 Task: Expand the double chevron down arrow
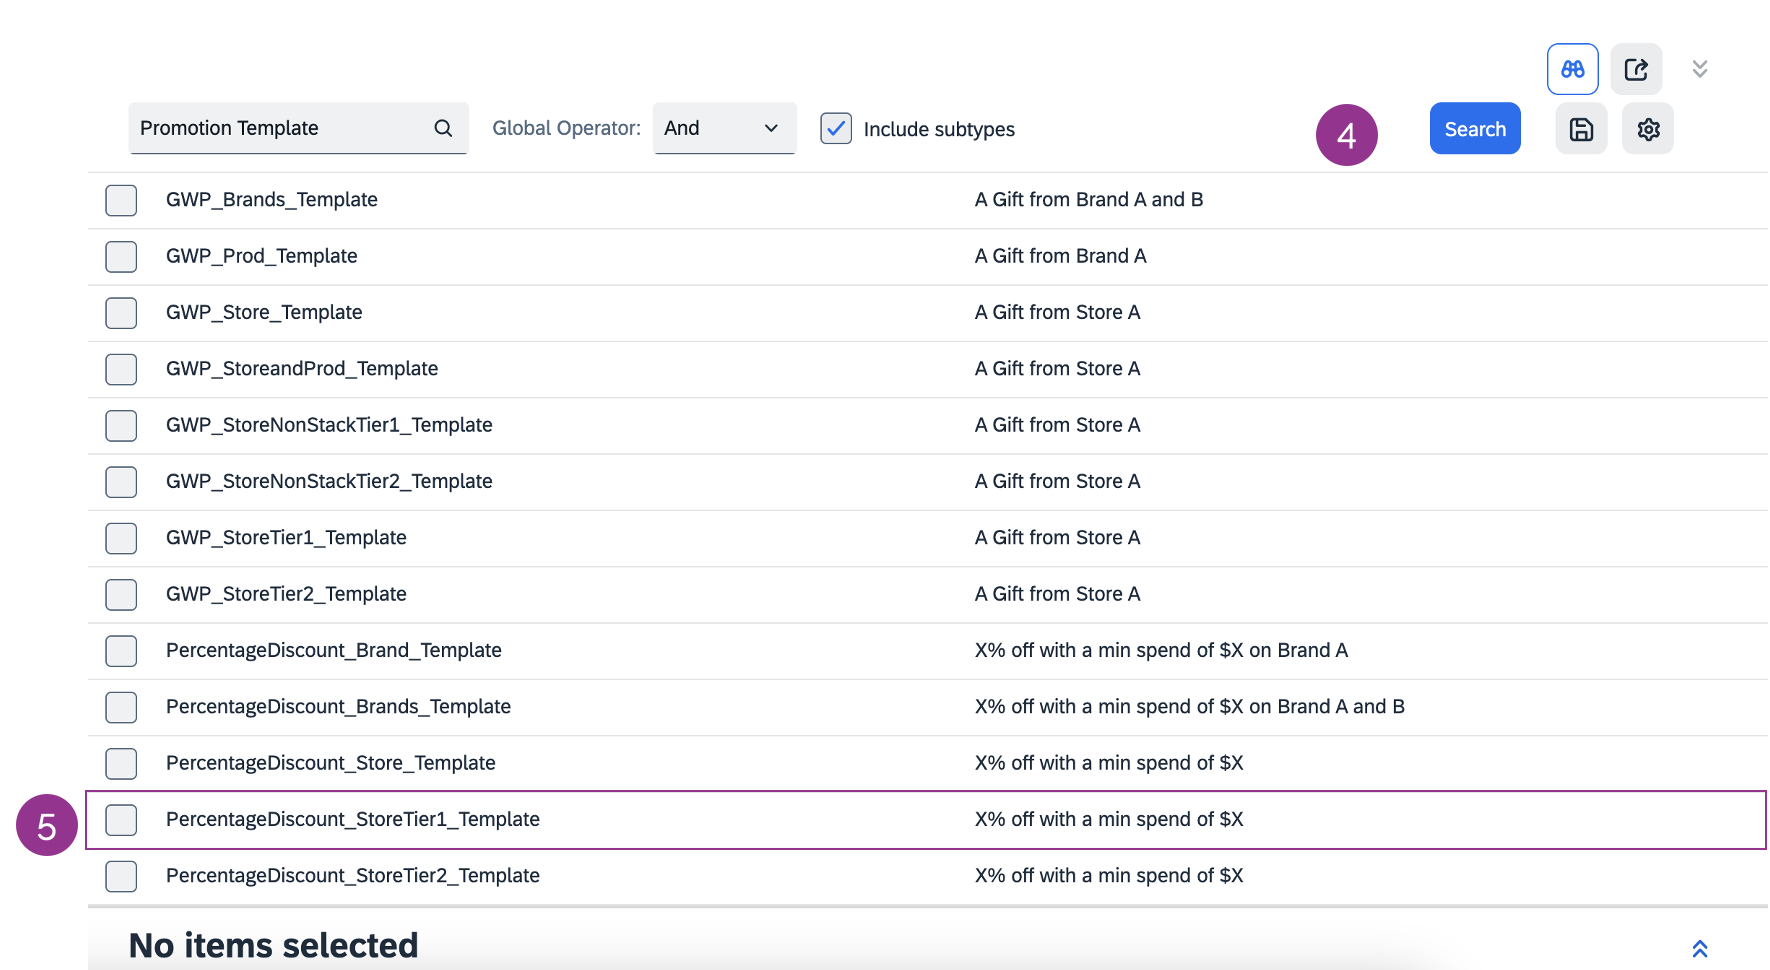coord(1699,69)
